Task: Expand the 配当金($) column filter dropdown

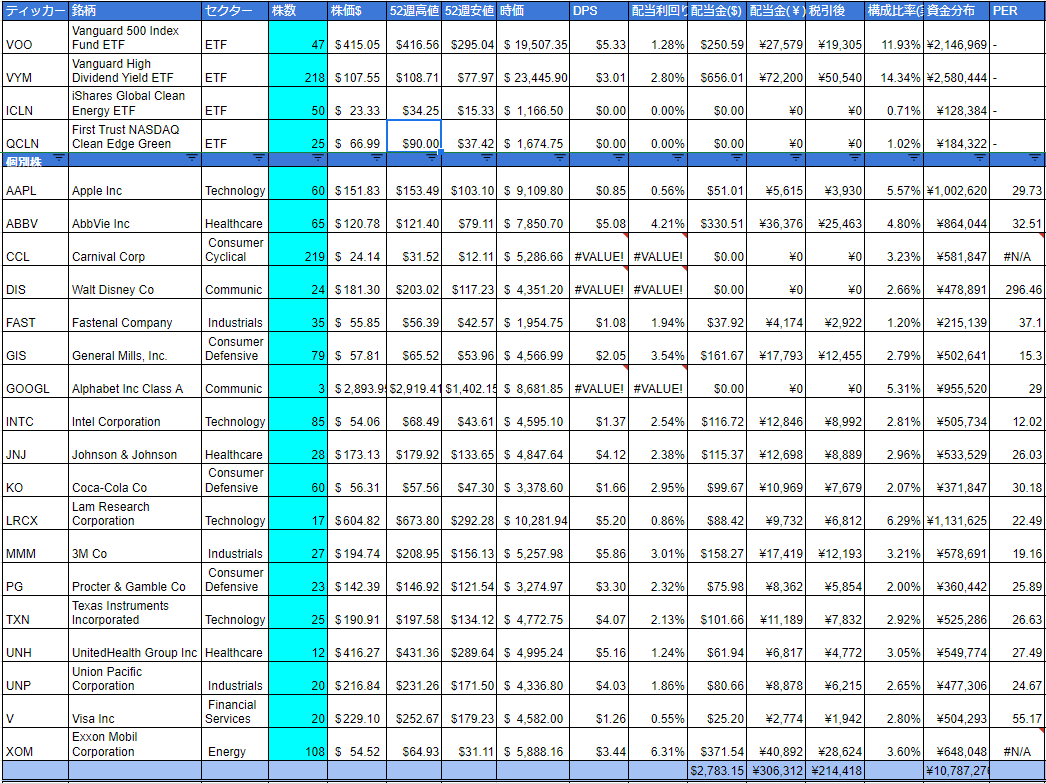Action: (736, 157)
